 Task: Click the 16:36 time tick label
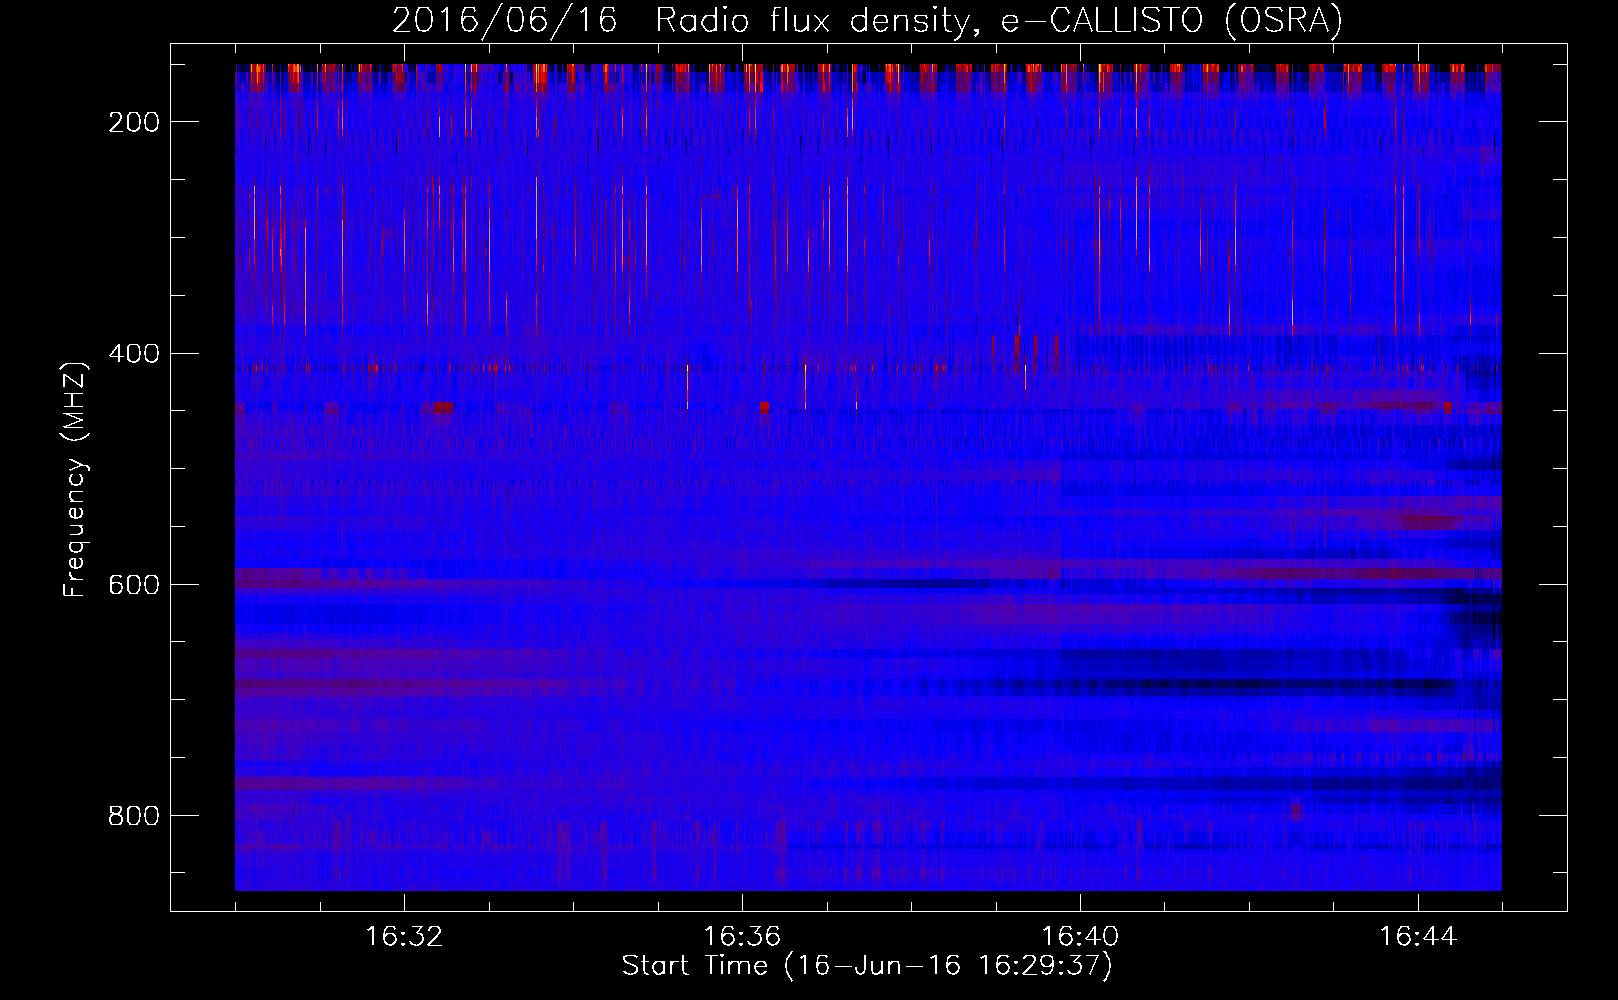point(742,937)
